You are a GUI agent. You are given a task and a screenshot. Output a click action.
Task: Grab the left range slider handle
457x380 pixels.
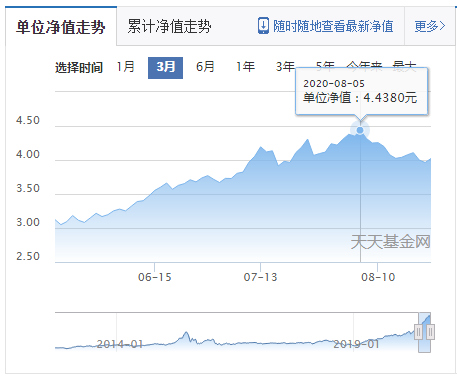(x=418, y=332)
